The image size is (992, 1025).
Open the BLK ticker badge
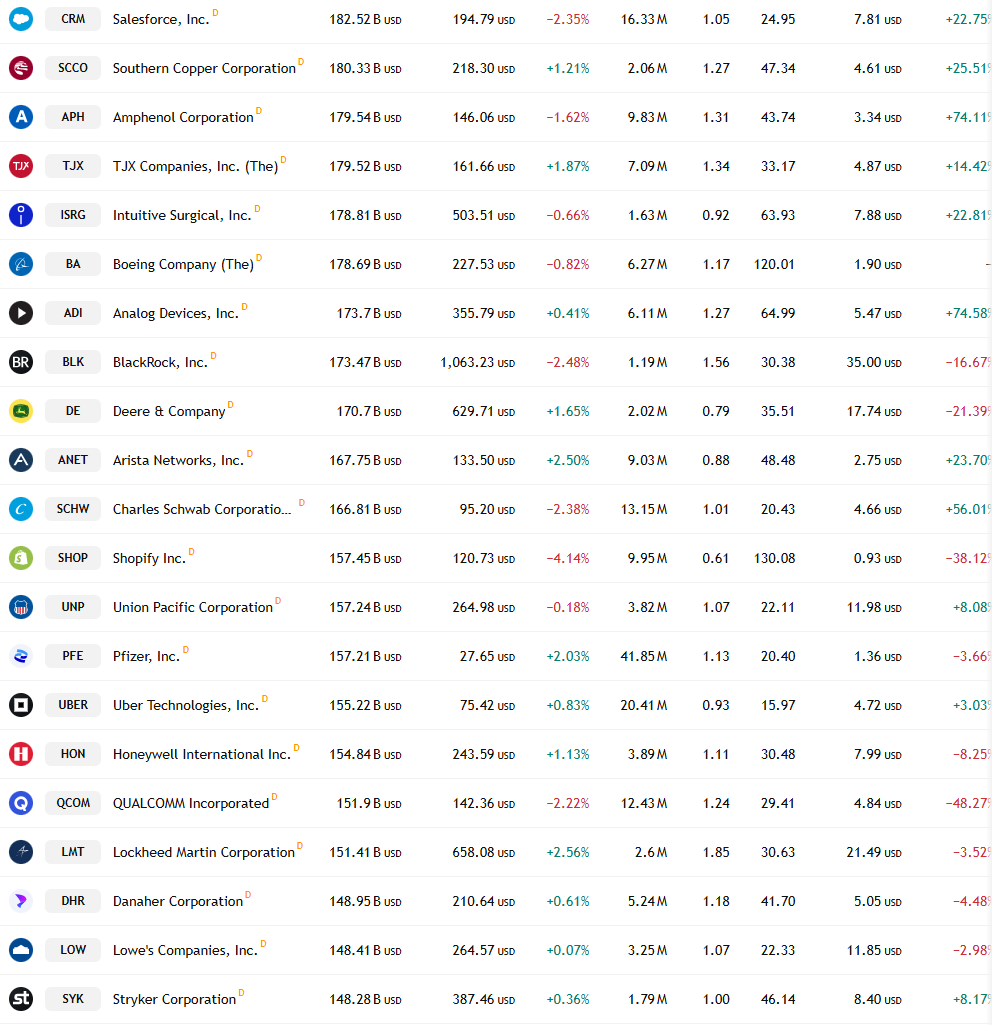tap(73, 362)
